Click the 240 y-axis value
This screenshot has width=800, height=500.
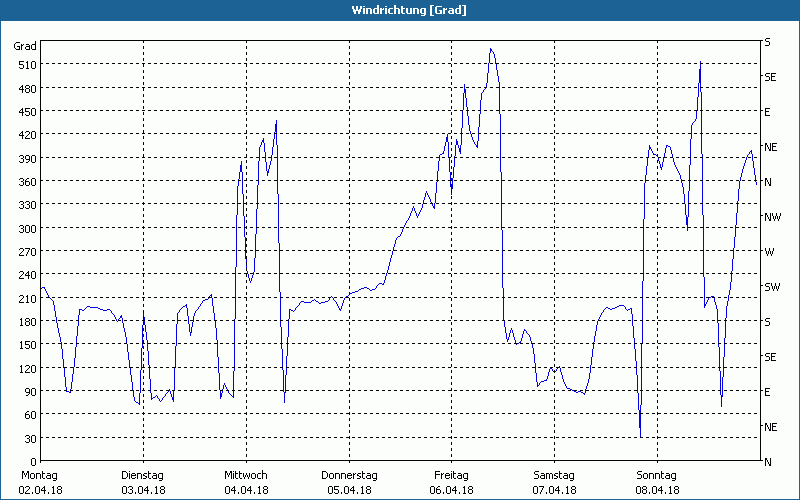pyautogui.click(x=28, y=276)
